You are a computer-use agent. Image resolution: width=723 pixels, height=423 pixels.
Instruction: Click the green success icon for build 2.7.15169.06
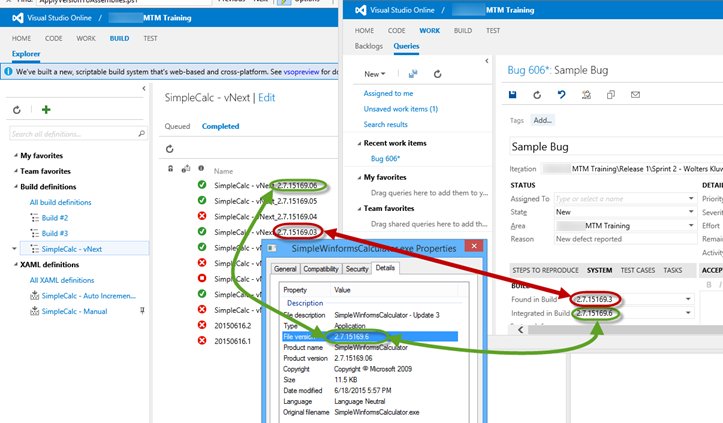(x=202, y=185)
